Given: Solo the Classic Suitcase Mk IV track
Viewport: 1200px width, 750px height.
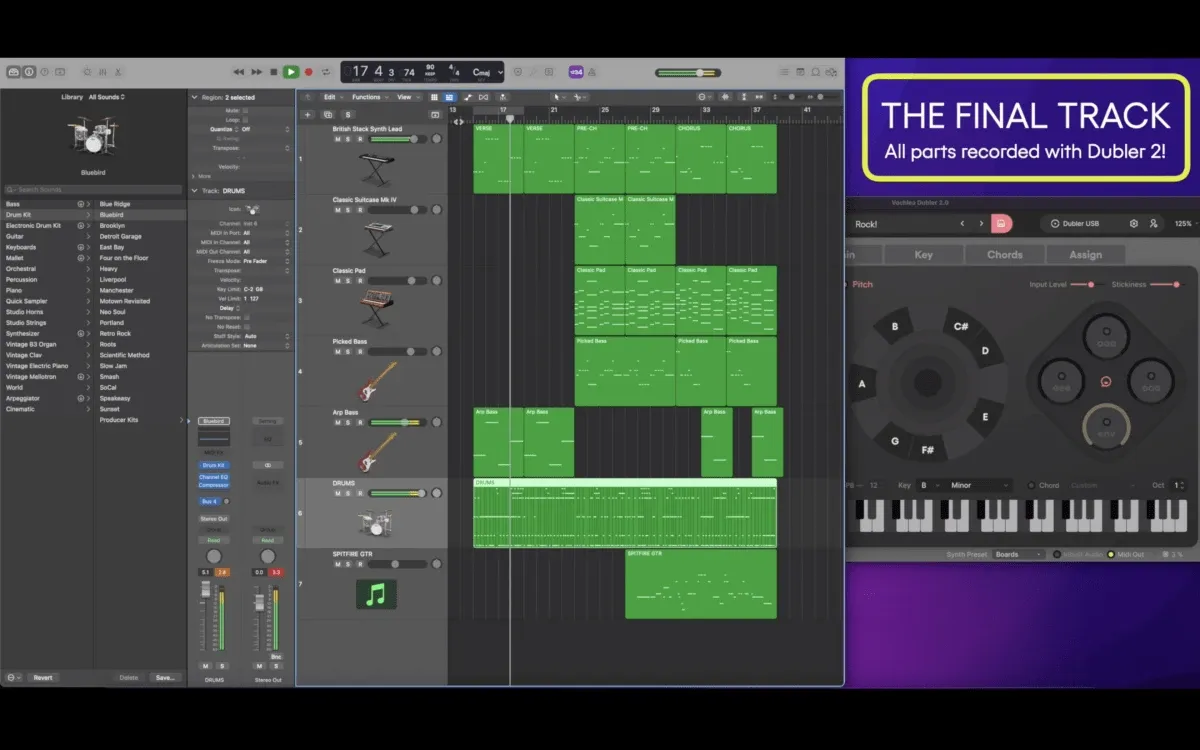Looking at the screenshot, I should tap(348, 210).
